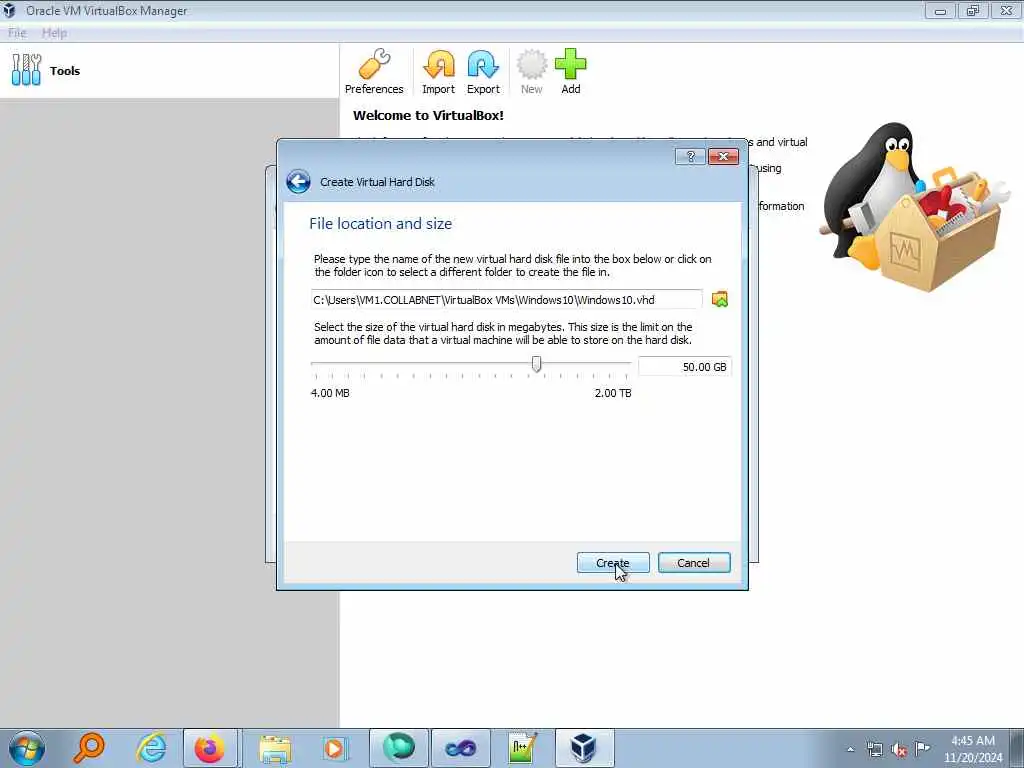Switch to Firefox in the taskbar

[210, 748]
